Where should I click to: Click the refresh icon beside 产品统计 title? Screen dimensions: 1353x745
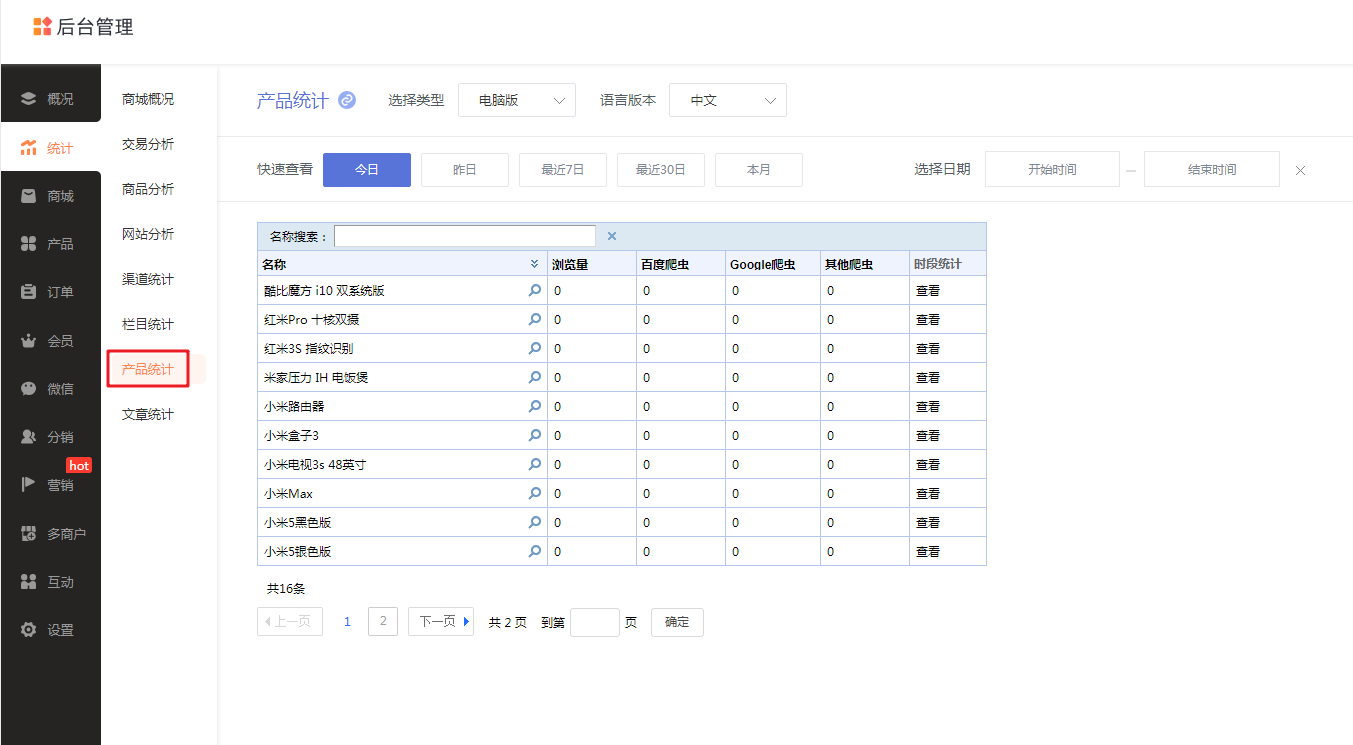coord(347,100)
